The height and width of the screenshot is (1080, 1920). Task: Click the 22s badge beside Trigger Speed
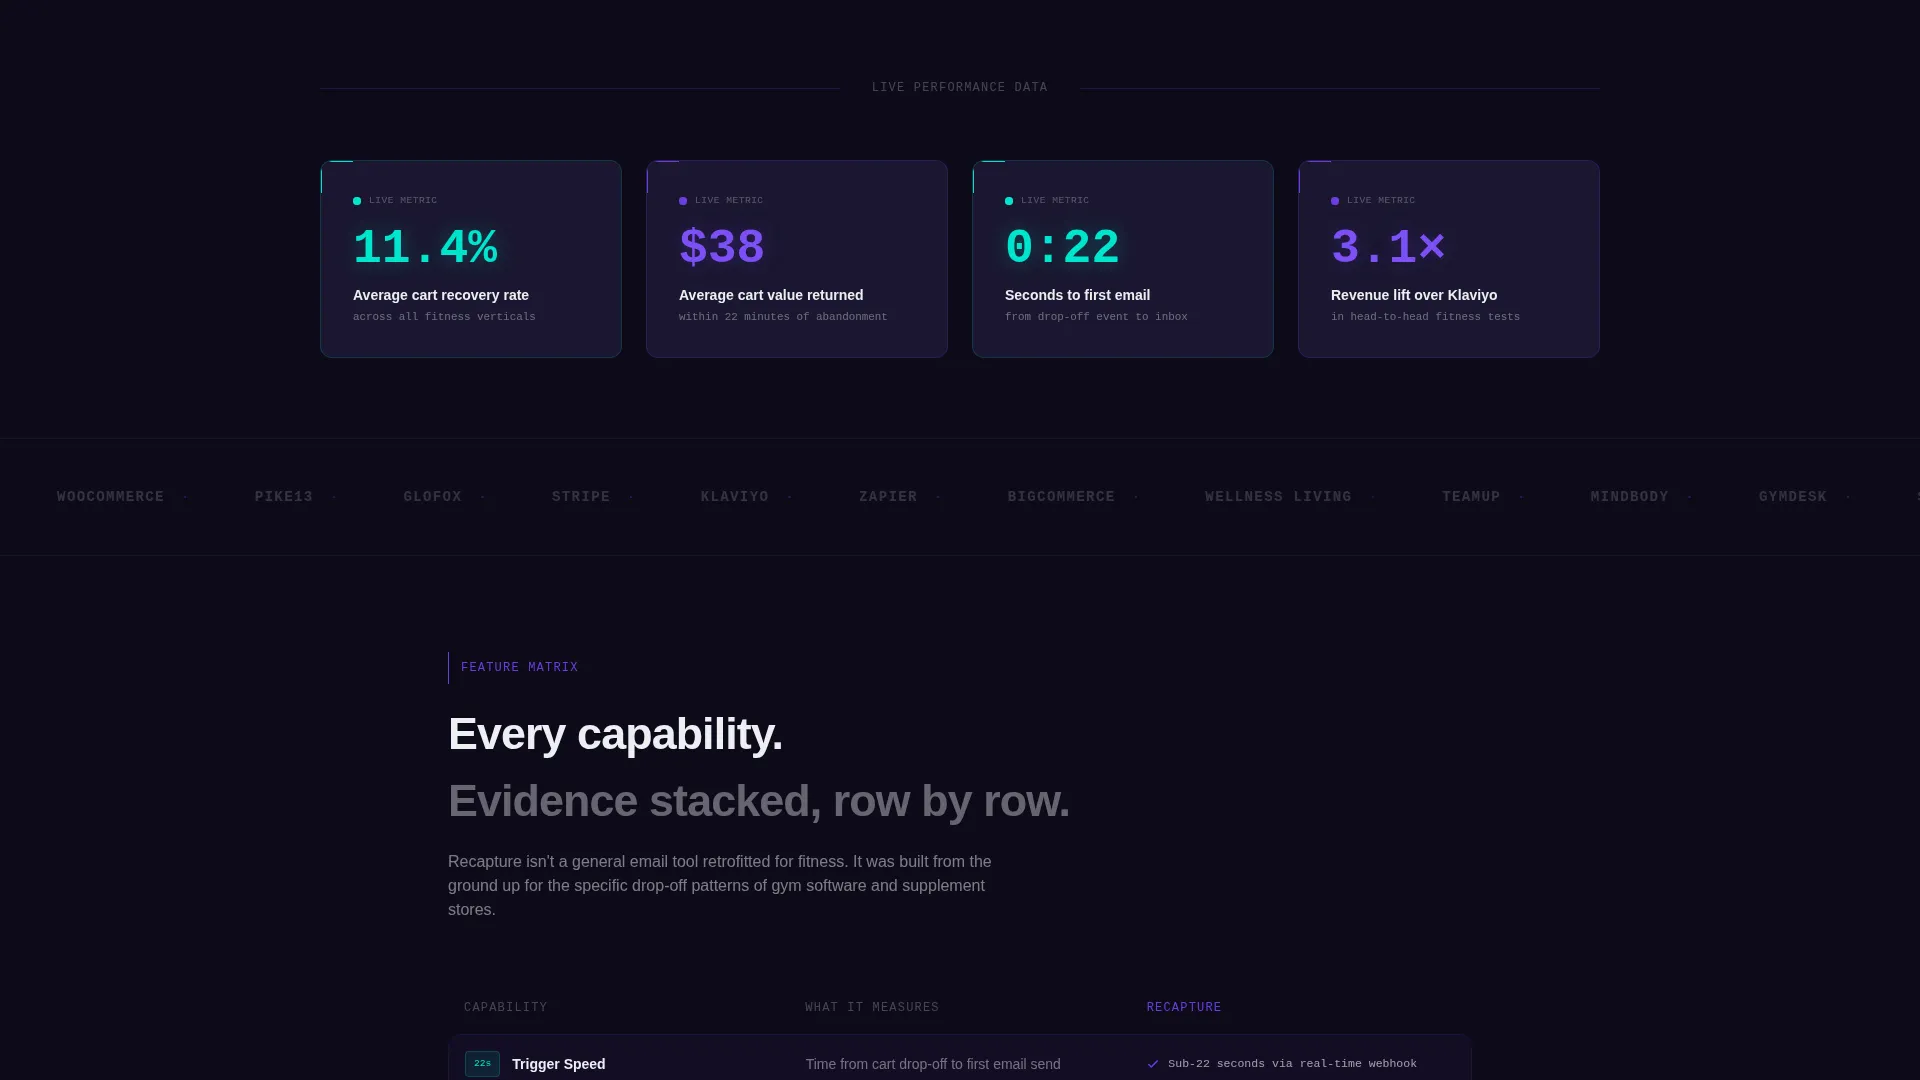click(482, 1063)
